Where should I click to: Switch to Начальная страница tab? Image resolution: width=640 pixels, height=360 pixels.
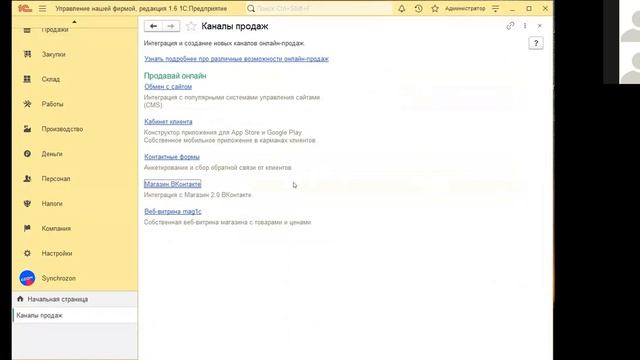75,299
